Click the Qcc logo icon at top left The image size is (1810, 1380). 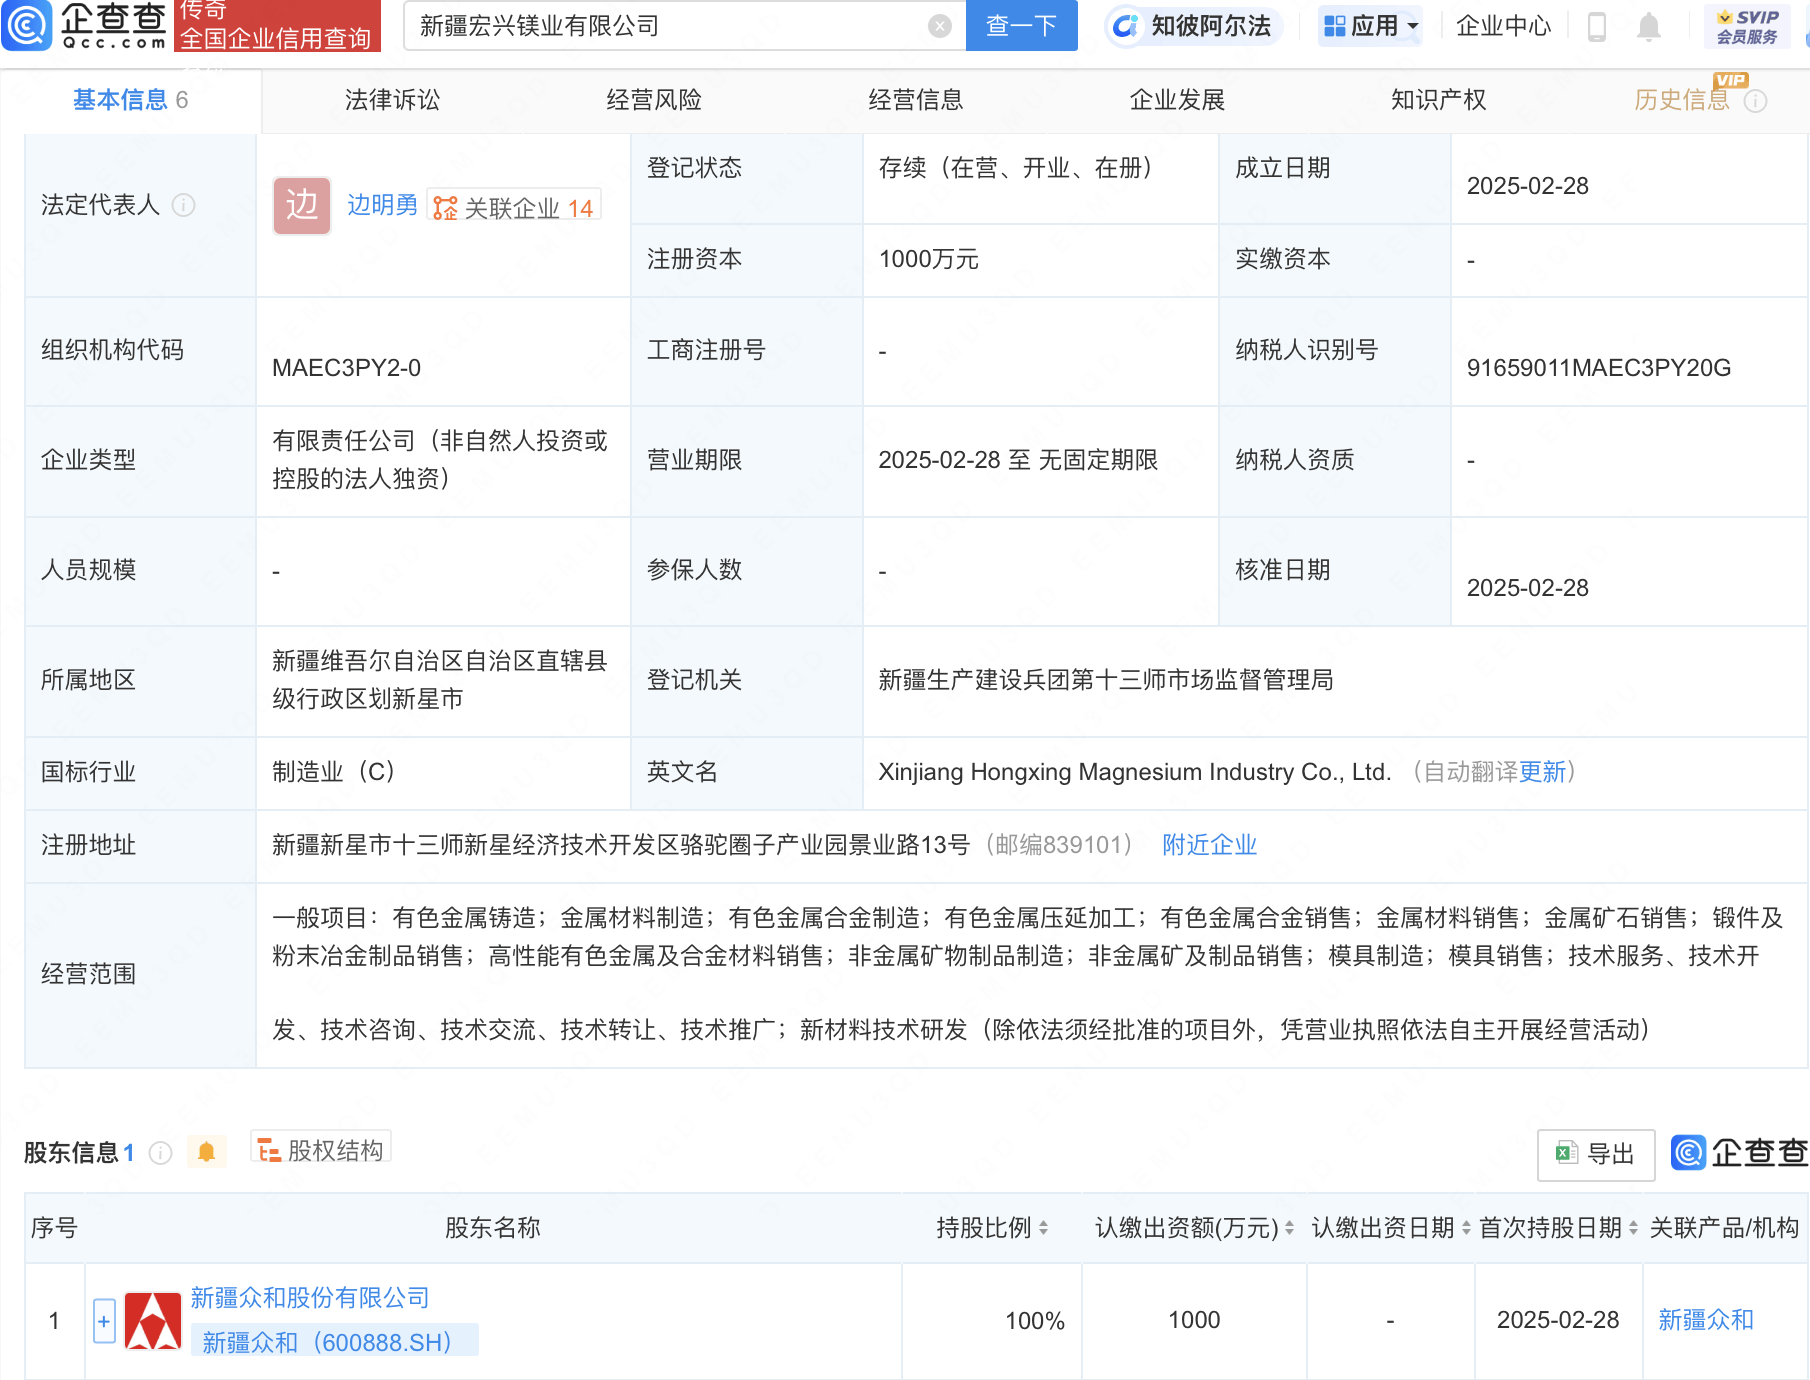(27, 25)
